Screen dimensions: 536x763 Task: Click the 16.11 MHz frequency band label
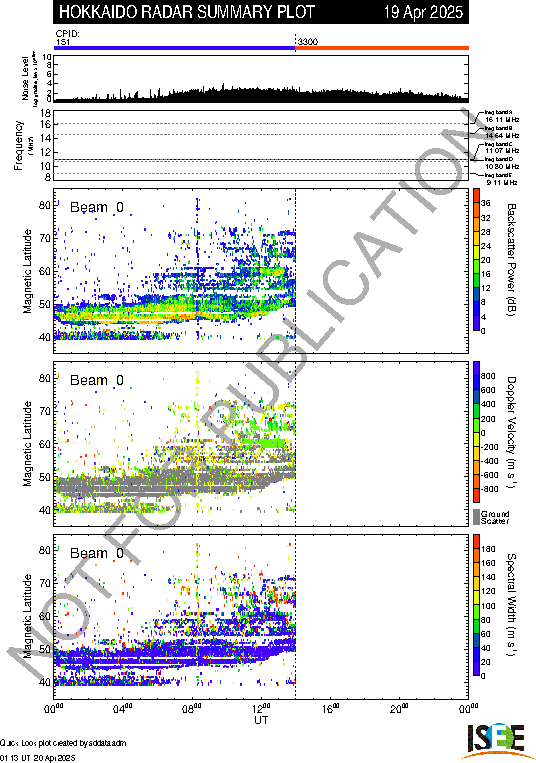point(502,119)
